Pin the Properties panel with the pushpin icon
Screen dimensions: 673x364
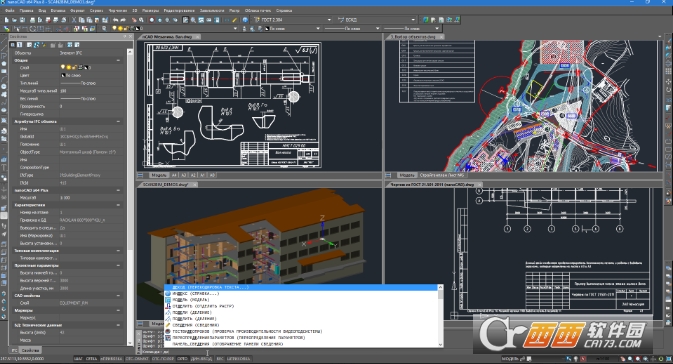coord(125,36)
